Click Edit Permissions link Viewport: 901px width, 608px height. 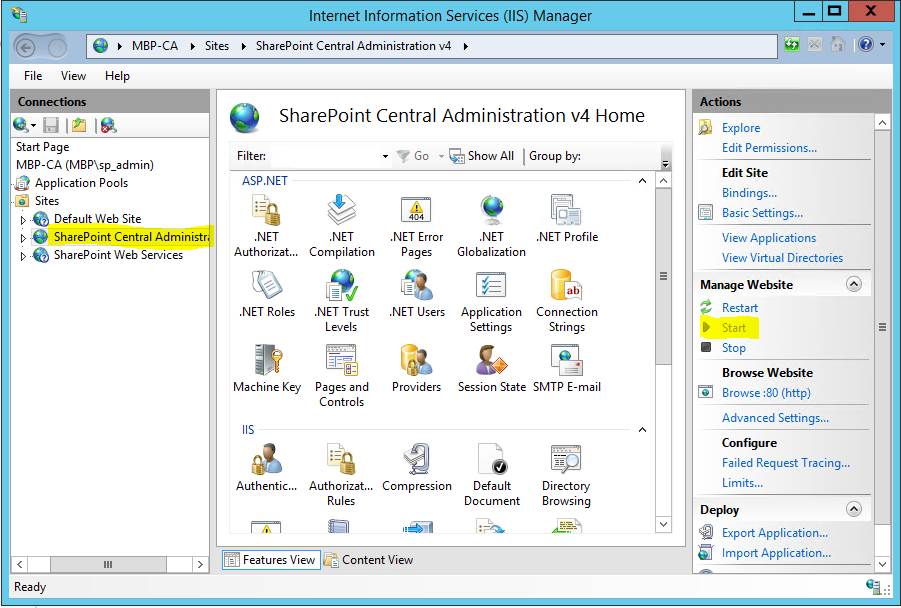(769, 148)
